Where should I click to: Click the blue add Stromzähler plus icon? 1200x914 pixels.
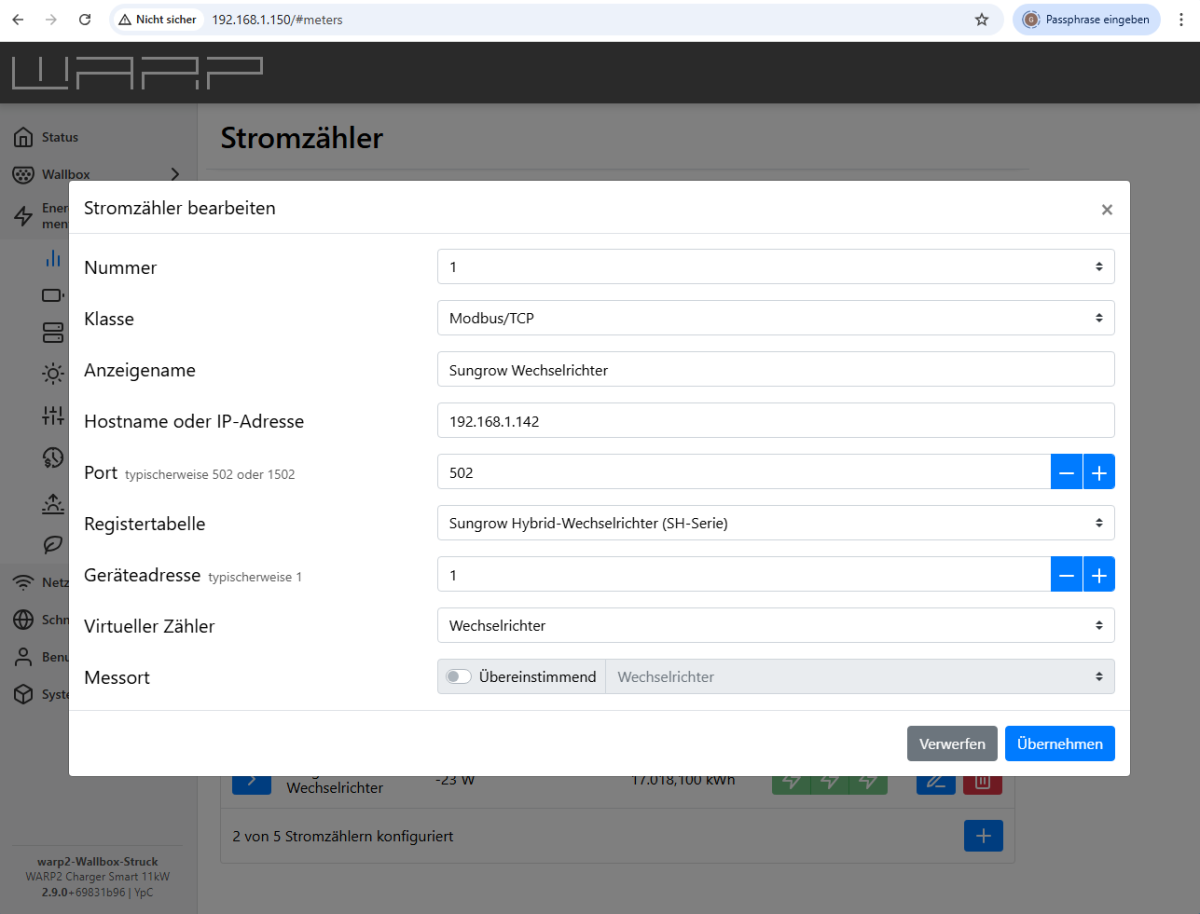click(983, 836)
